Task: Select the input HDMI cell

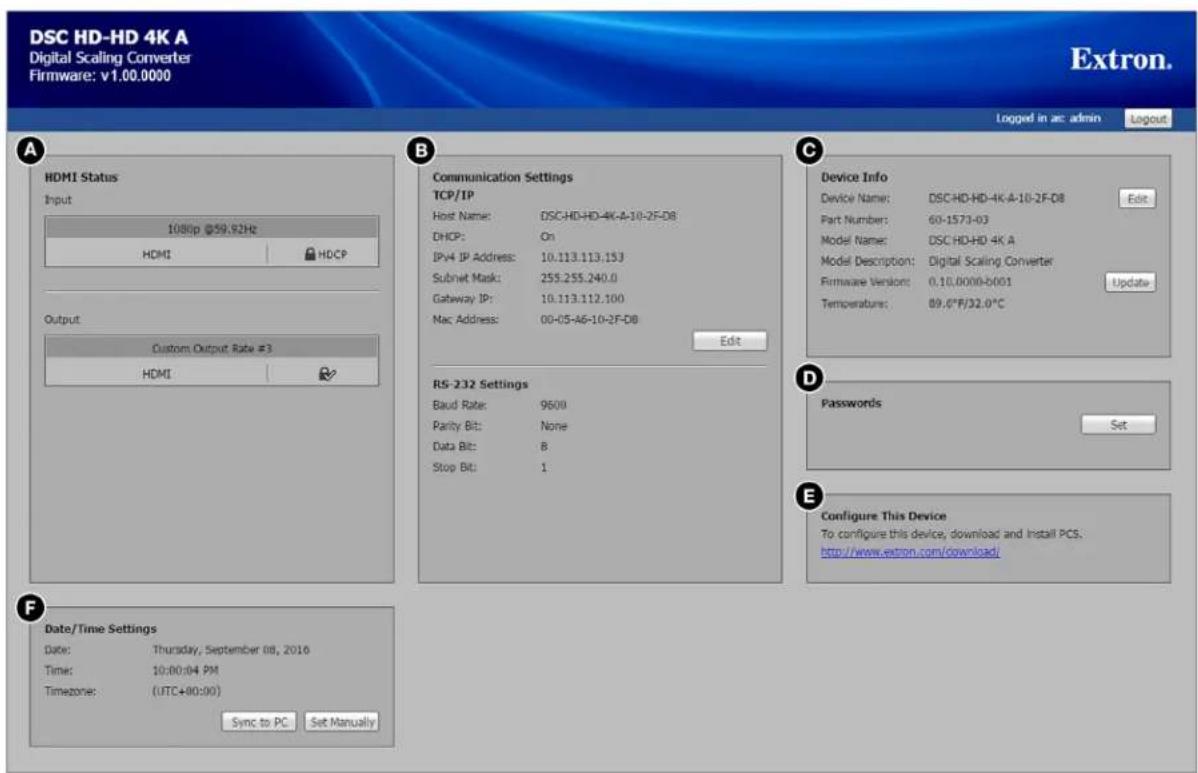Action: point(157,254)
